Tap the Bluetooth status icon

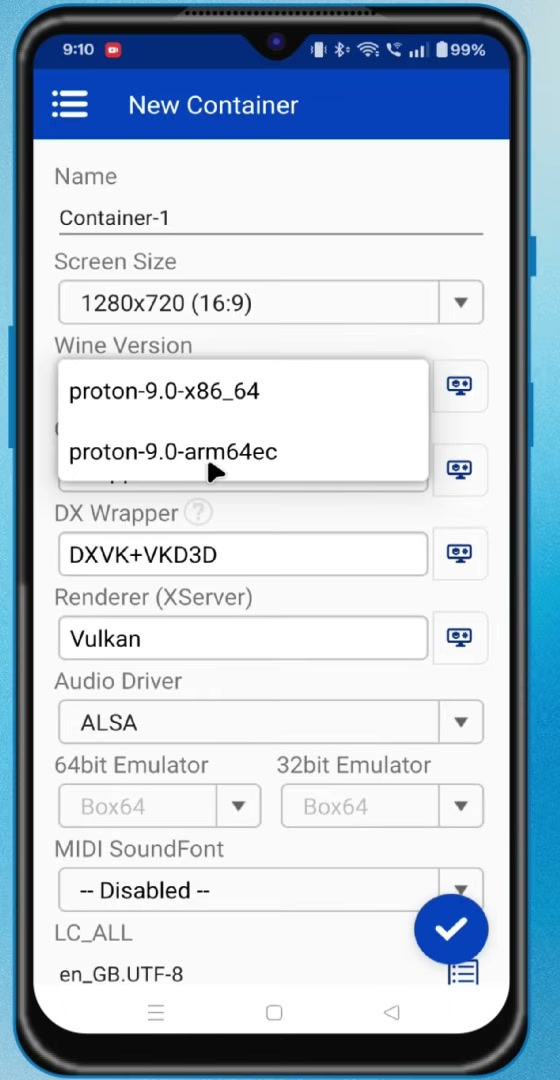pos(341,50)
